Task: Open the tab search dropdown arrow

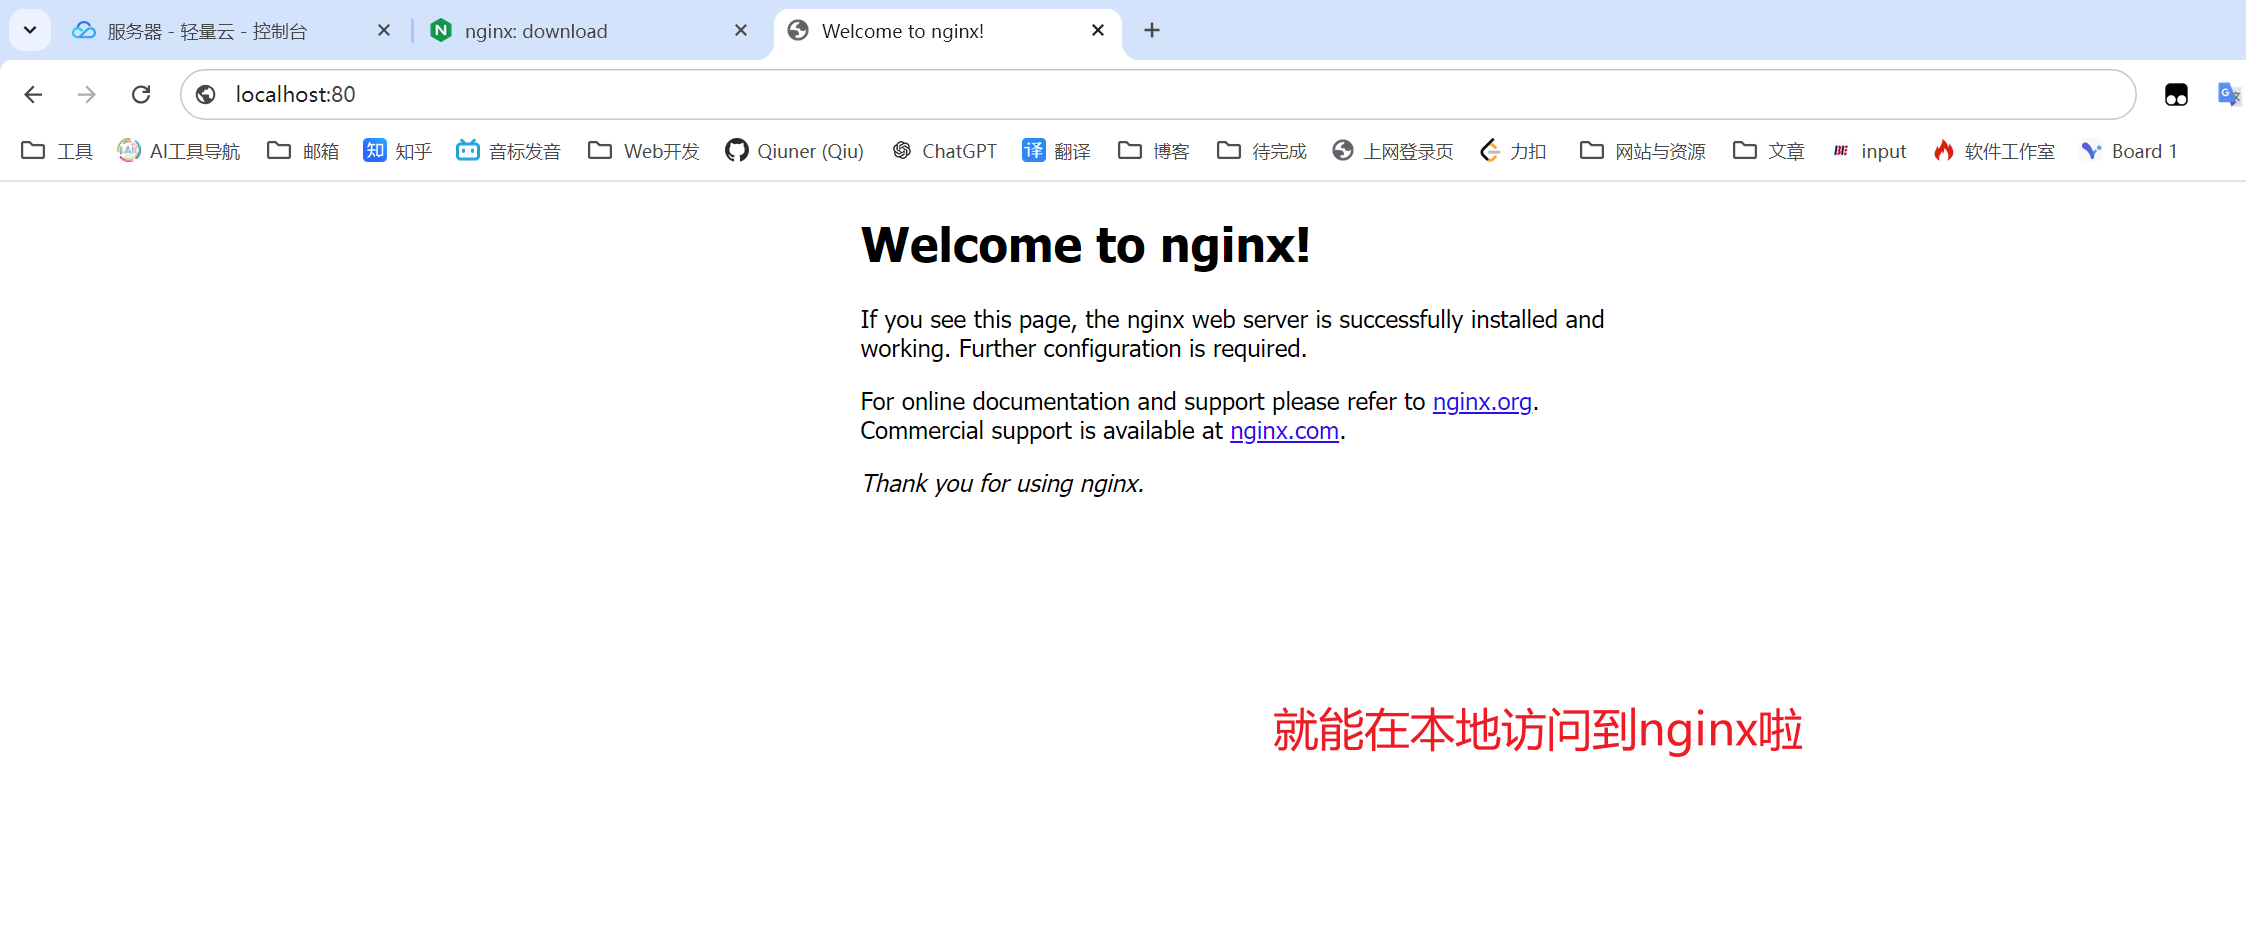Action: coord(30,30)
